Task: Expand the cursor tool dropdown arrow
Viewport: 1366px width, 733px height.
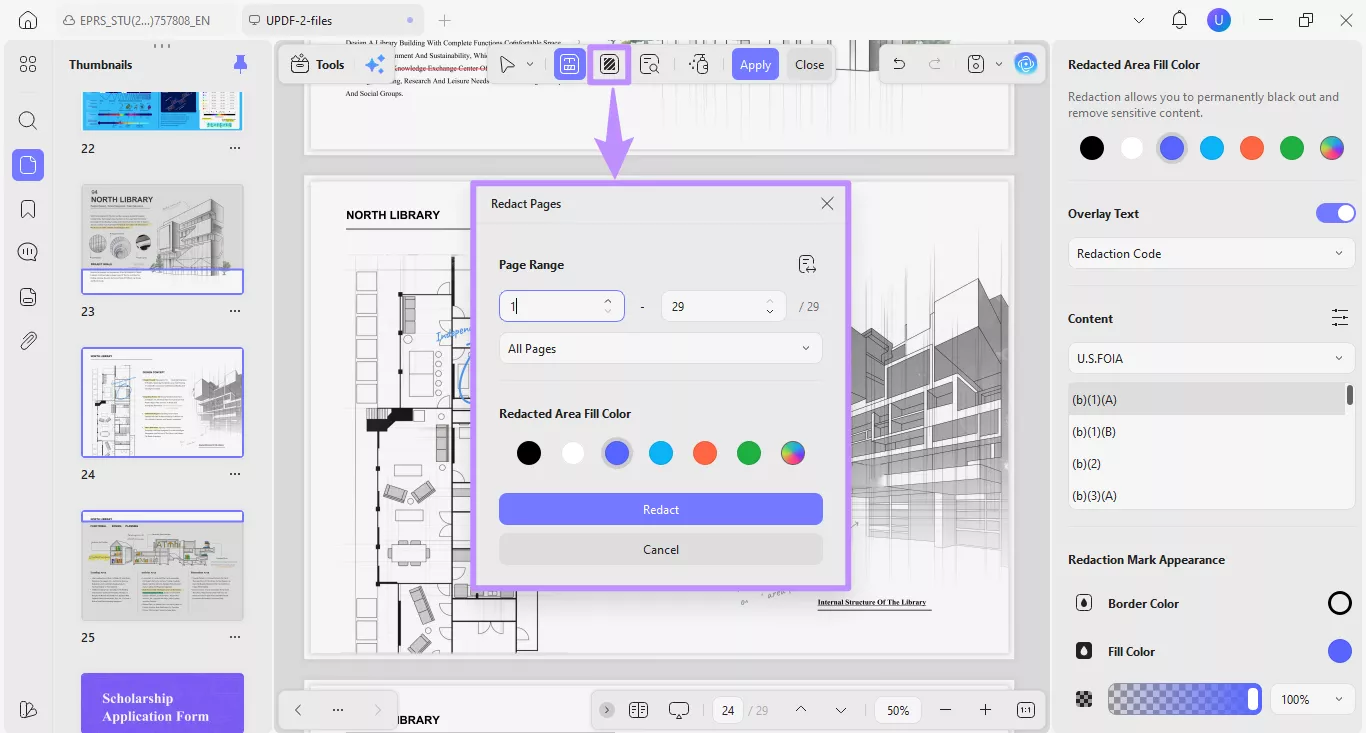Action: [x=530, y=64]
